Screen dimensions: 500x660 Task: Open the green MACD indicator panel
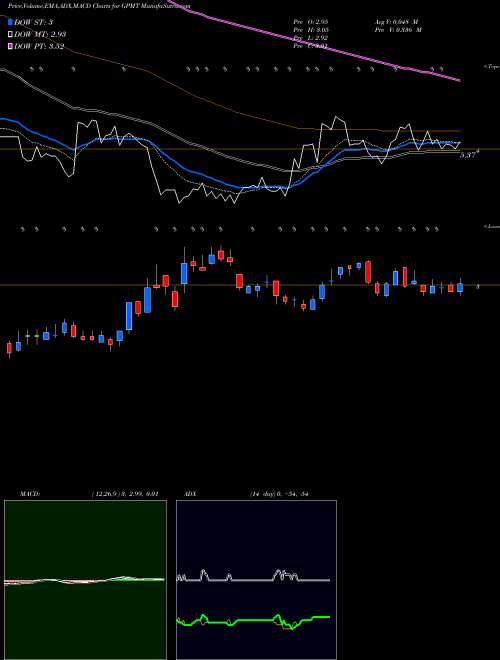tap(85, 580)
